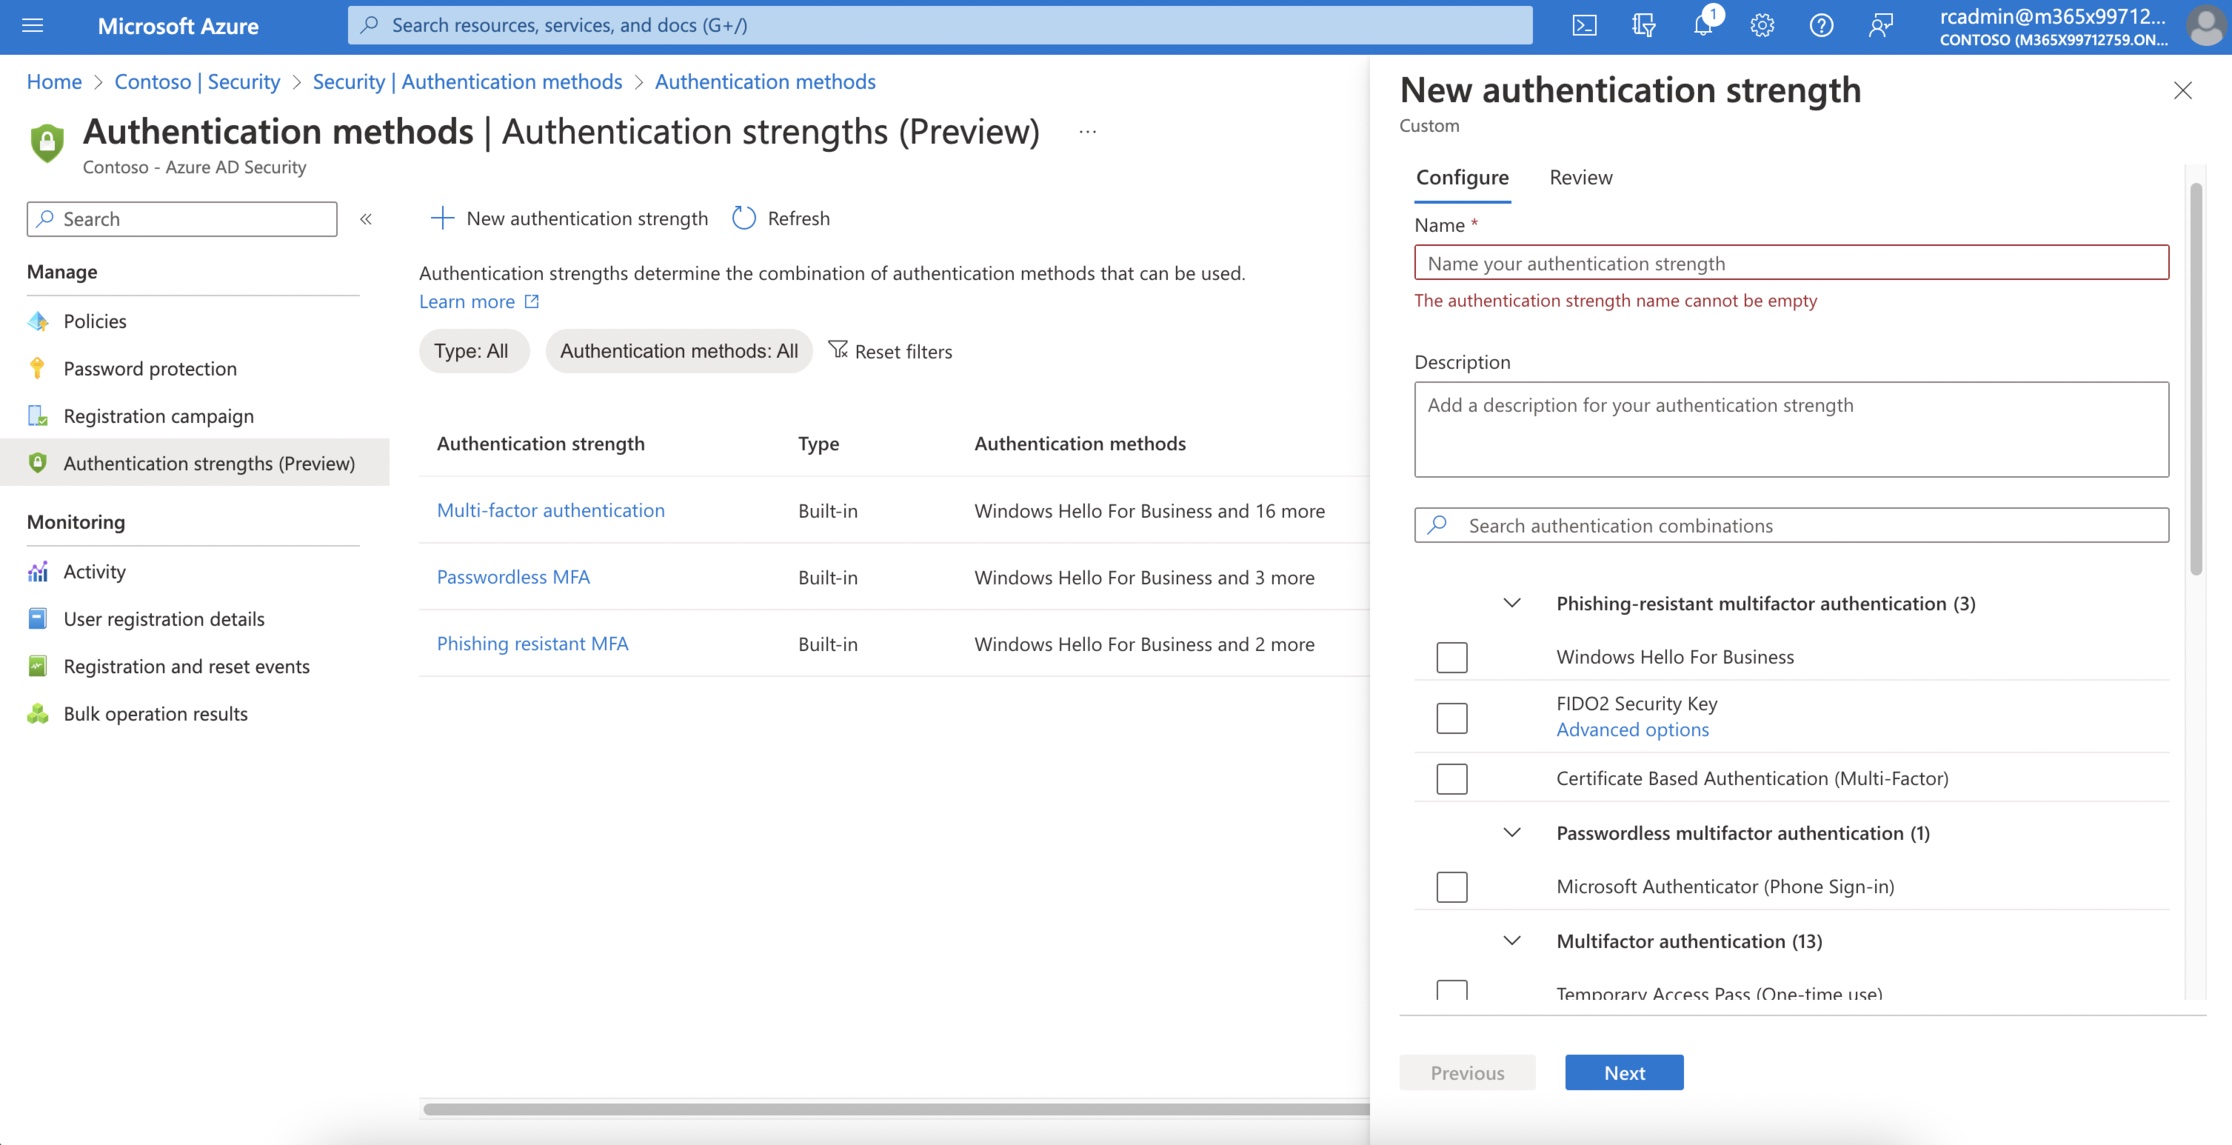This screenshot has width=2232, height=1145.
Task: Switch to the Review tab
Action: (x=1579, y=175)
